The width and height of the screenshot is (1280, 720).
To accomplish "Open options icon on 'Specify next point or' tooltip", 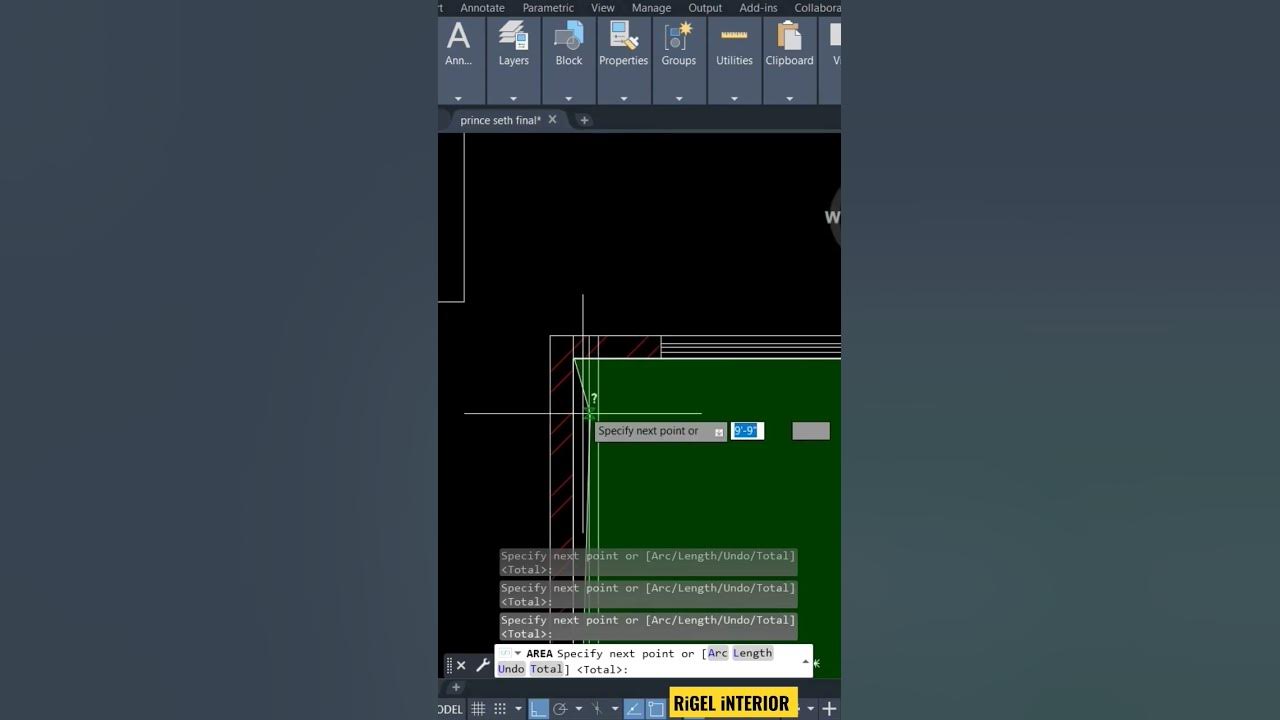I will pyautogui.click(x=718, y=432).
